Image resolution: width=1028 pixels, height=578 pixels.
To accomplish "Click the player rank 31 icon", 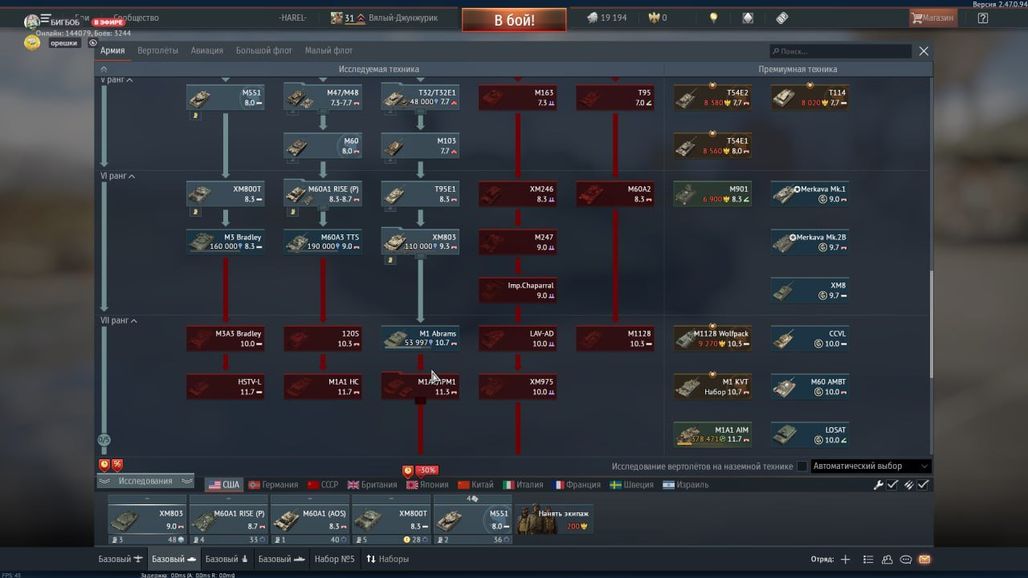I will tap(336, 18).
